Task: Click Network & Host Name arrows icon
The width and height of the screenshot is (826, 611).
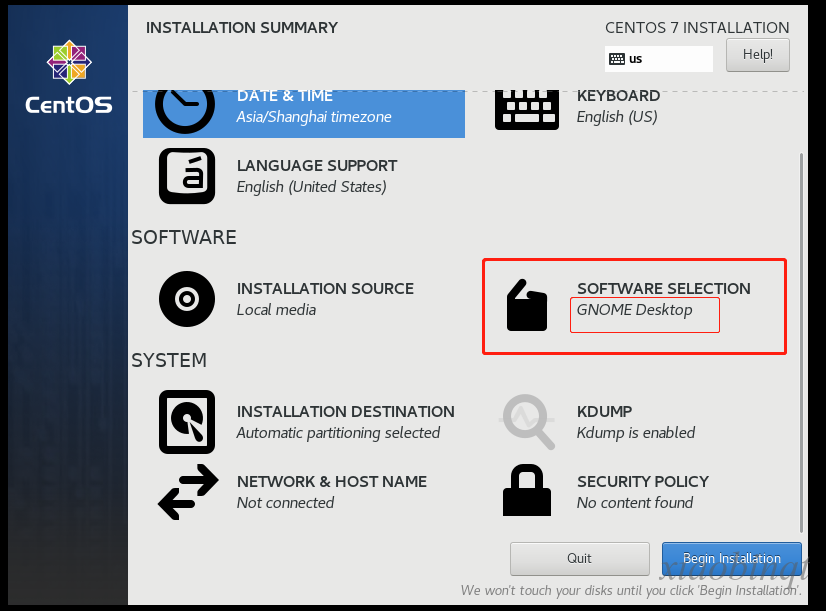Action: pos(188,492)
